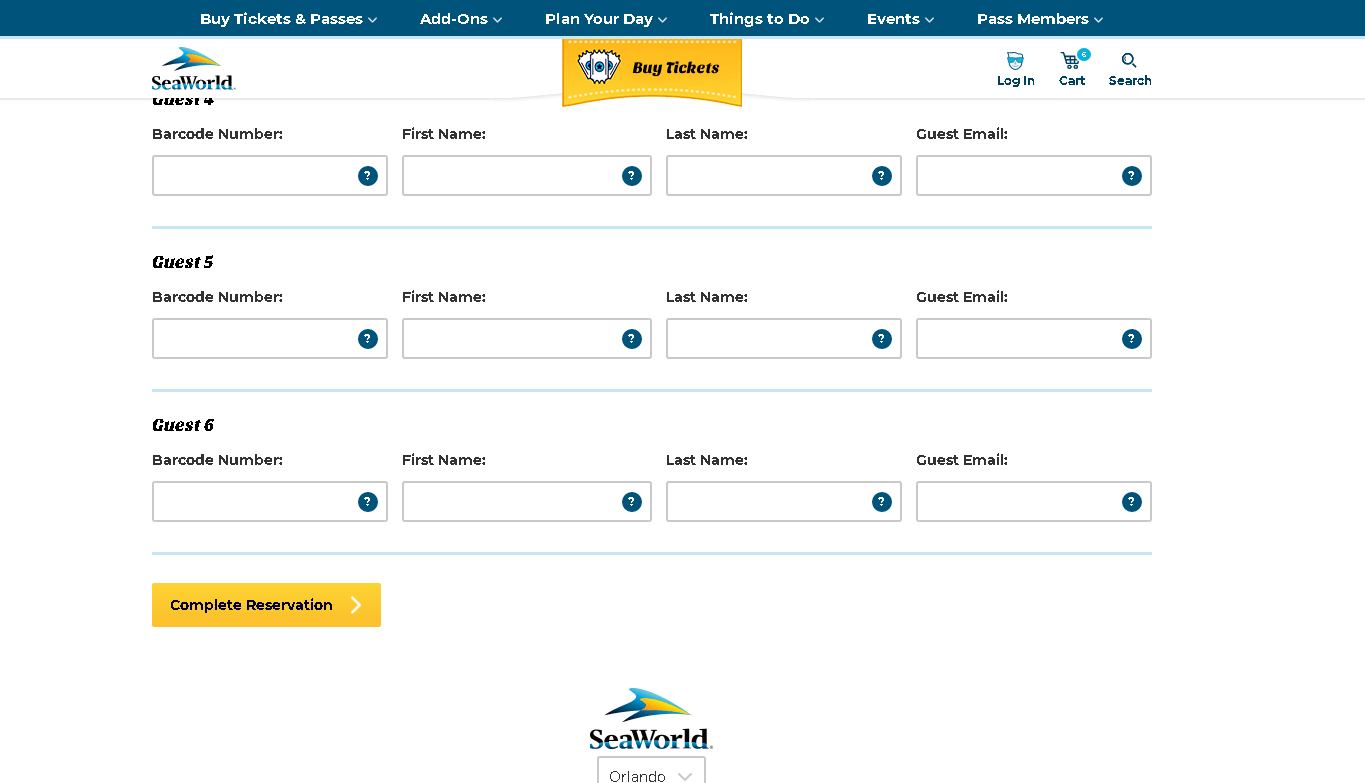Click the footer SeaWorld logo
This screenshot has height=783, width=1365.
click(x=651, y=719)
